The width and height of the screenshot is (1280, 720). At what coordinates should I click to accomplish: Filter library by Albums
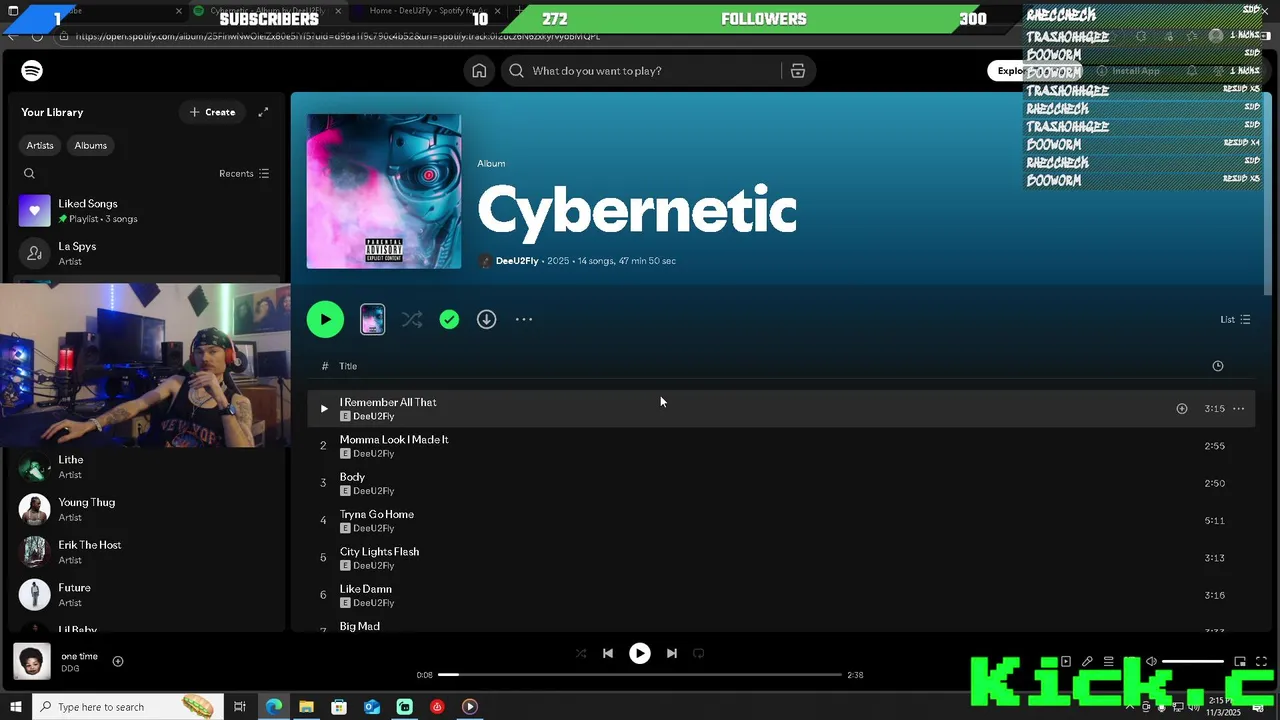pyautogui.click(x=90, y=145)
